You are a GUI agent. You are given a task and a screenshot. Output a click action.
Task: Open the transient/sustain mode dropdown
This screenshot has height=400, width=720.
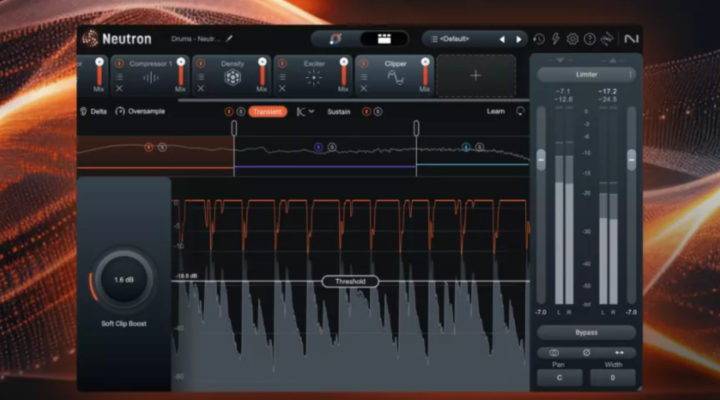[x=305, y=112]
